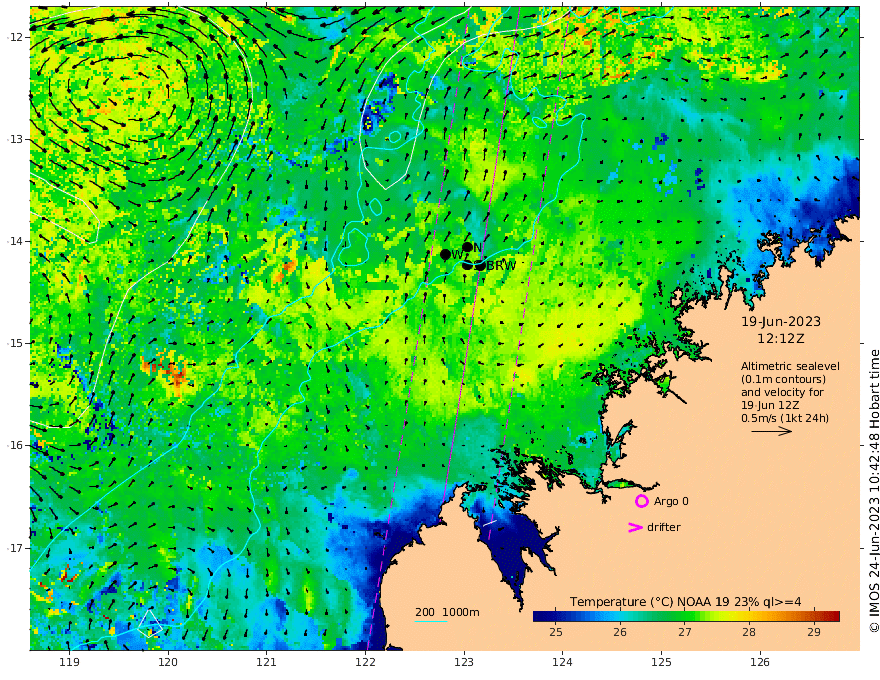Click the '19-Jun-2023' date text
Screen dimensions: 880x680
point(781,321)
